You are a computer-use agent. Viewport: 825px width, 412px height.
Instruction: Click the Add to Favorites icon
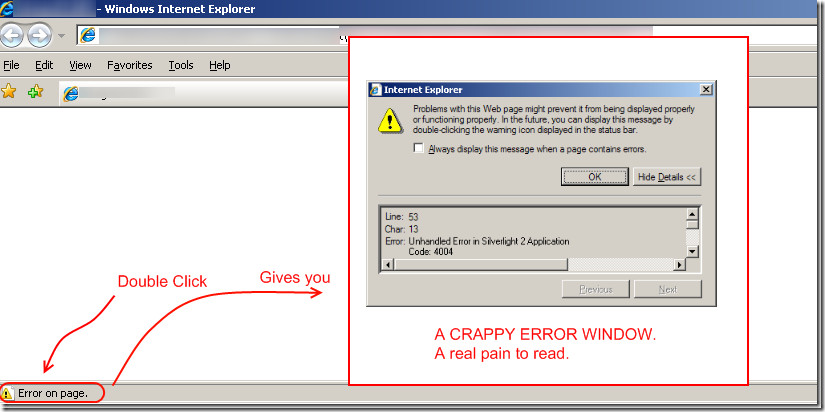point(35,92)
